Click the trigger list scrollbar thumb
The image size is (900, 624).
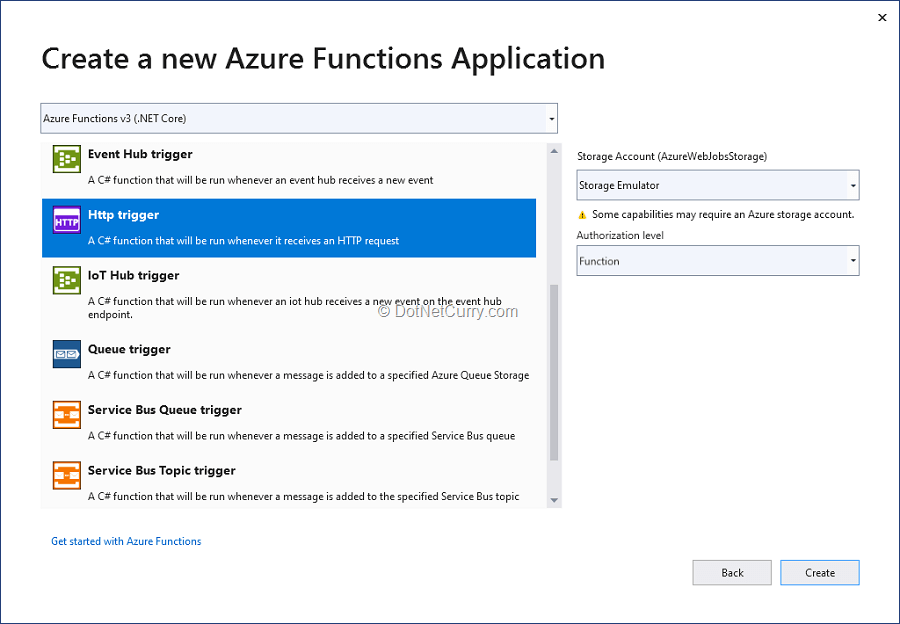click(554, 373)
